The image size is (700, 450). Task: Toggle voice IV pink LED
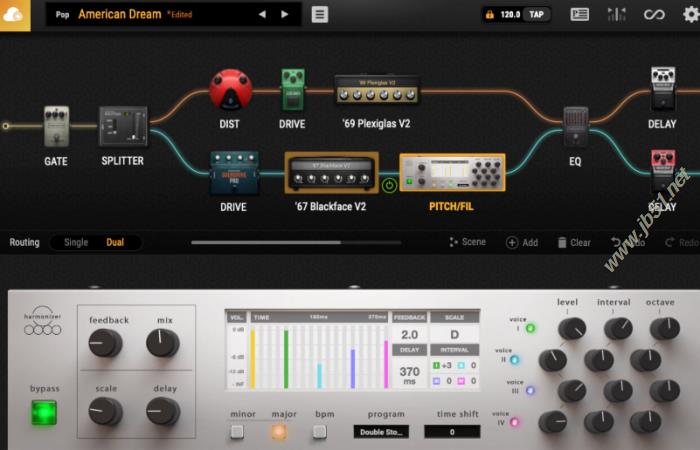click(x=514, y=422)
